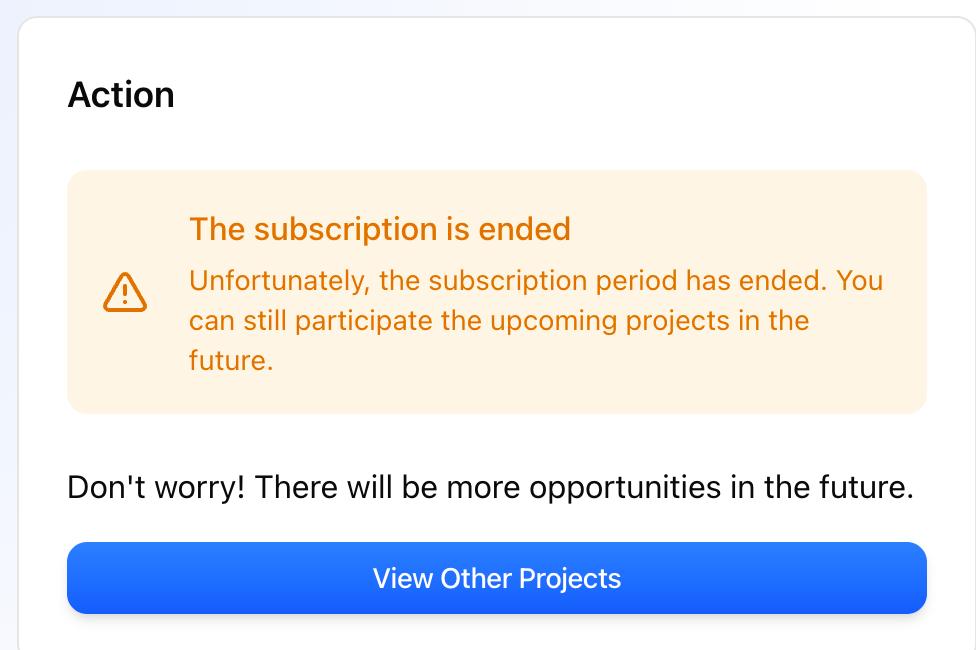Click the orange warning triangle icon
Image resolution: width=976 pixels, height=650 pixels.
click(x=124, y=292)
